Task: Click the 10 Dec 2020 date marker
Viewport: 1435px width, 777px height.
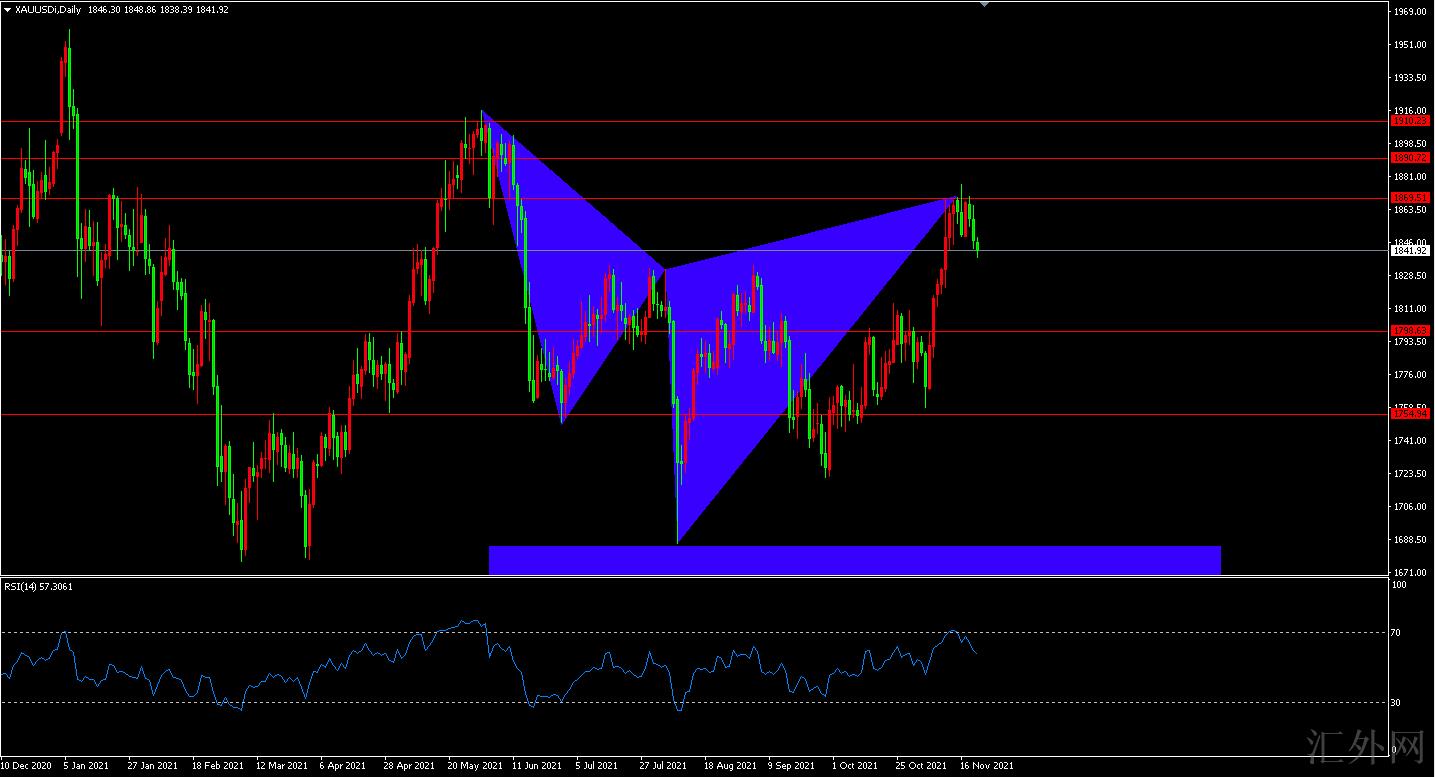Action: pos(26,766)
